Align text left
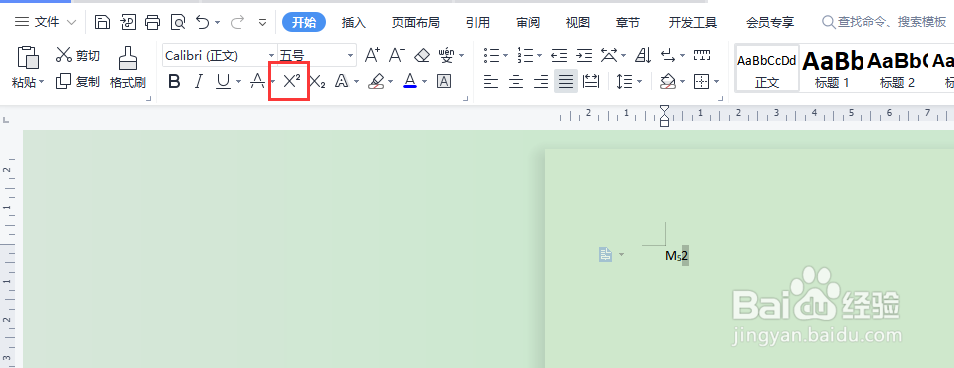 tap(491, 81)
